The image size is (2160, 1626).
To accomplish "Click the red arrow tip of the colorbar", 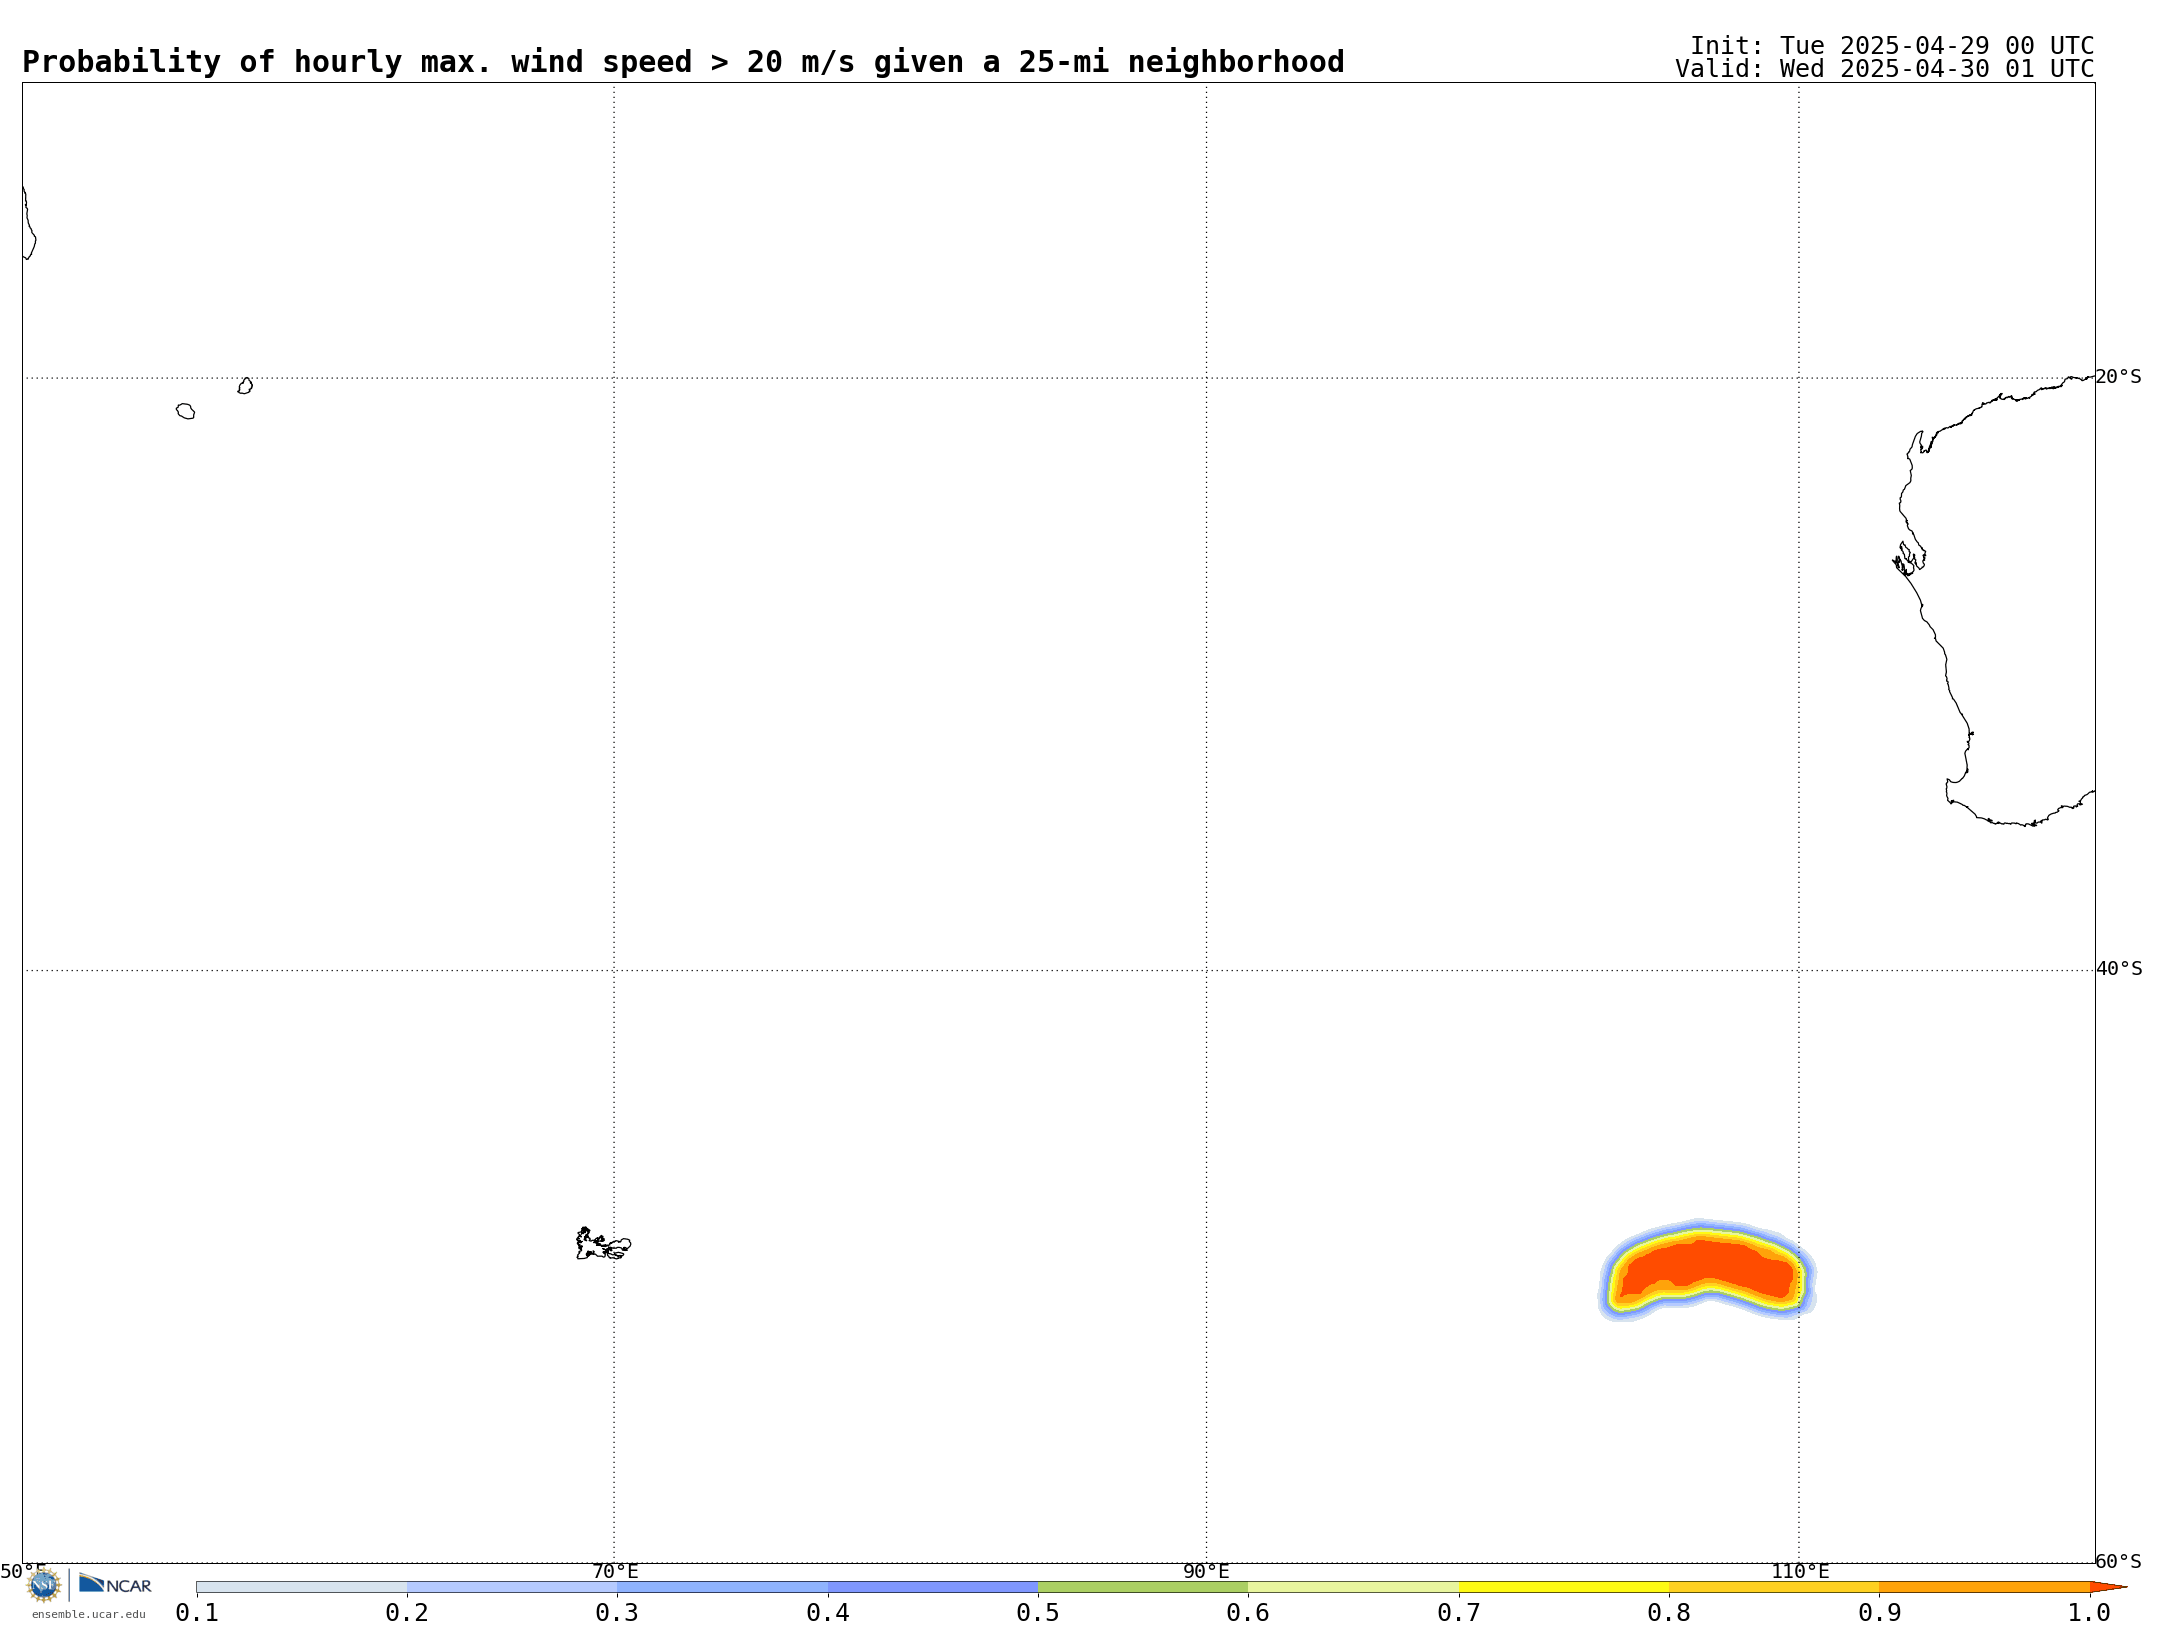I will pyautogui.click(x=2108, y=1587).
